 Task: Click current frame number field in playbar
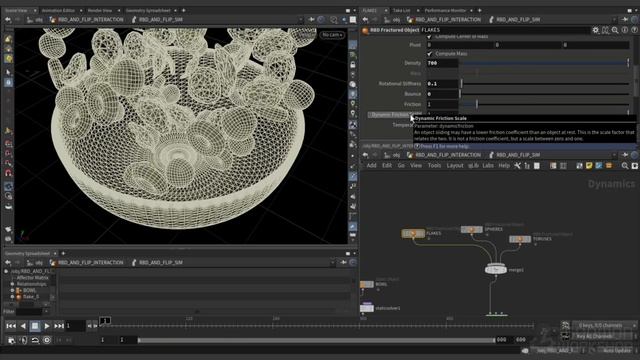[76, 326]
